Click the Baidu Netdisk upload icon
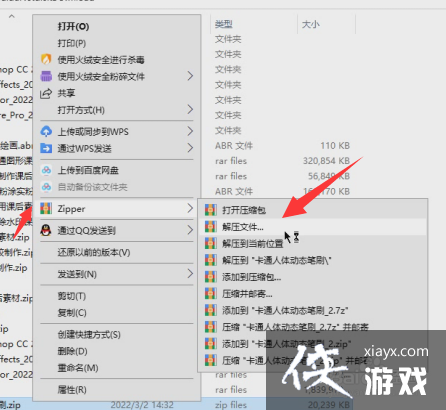Image resolution: width=446 pixels, height=410 pixels. (46, 170)
